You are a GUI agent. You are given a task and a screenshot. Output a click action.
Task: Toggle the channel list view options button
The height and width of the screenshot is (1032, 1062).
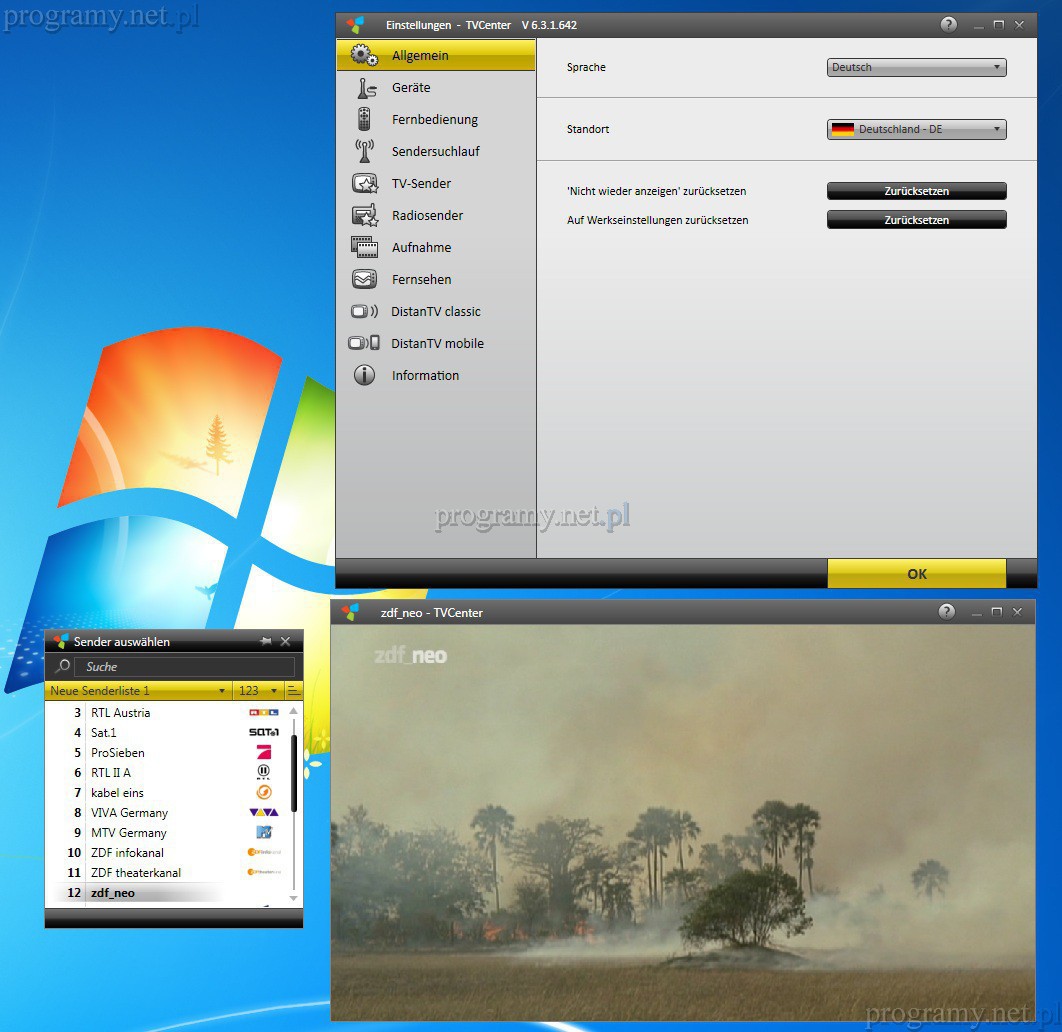pyautogui.click(x=294, y=691)
